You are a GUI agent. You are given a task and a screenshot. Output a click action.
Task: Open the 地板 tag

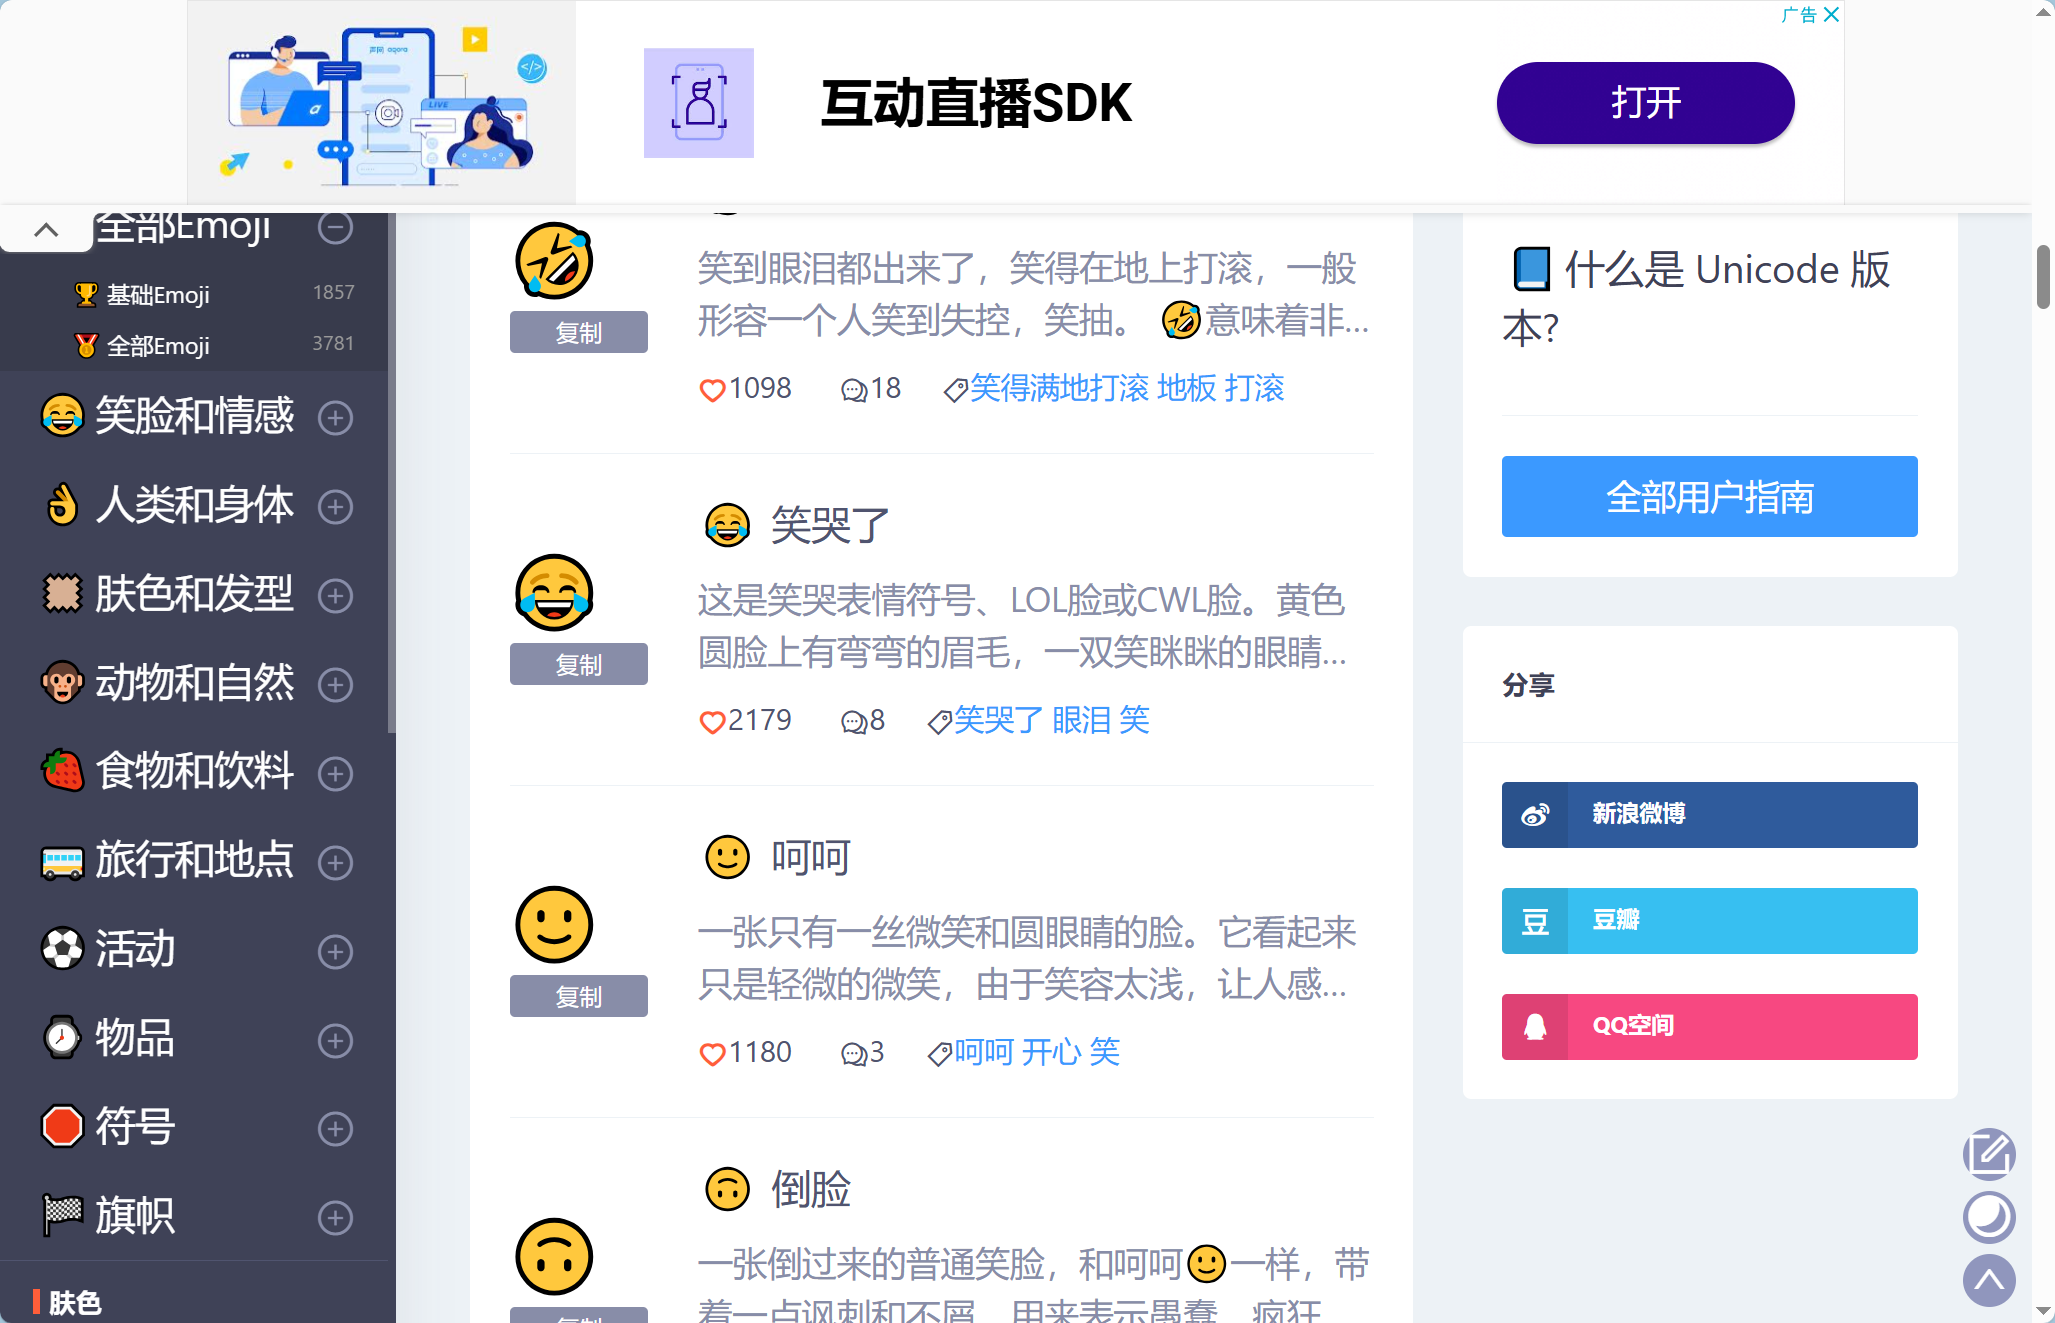(1187, 388)
